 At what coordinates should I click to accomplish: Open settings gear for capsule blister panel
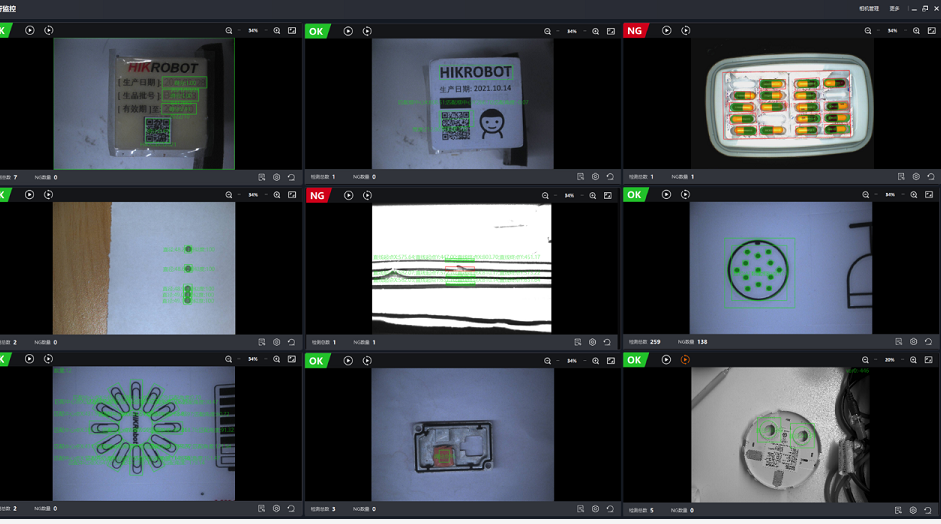click(x=916, y=177)
